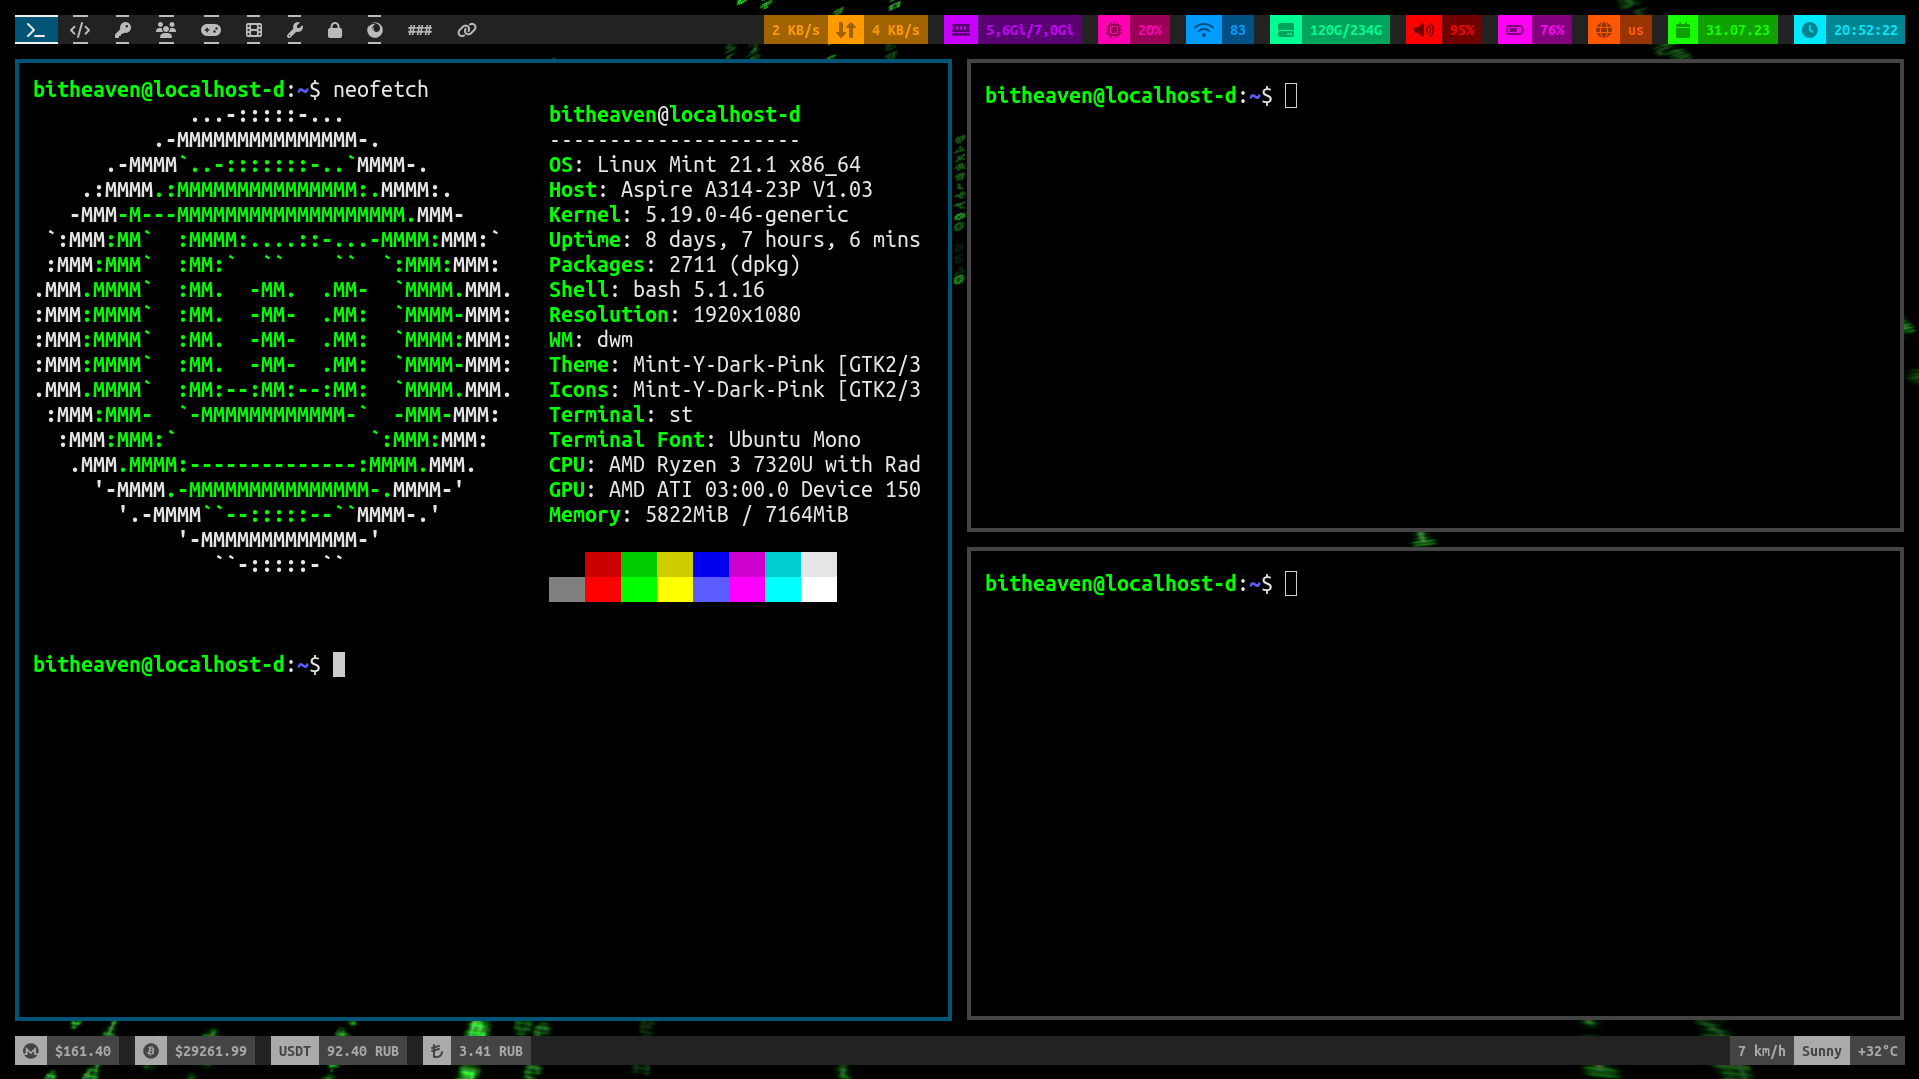
Task: Click the Resolution: 1920x1080 line
Action: point(675,315)
